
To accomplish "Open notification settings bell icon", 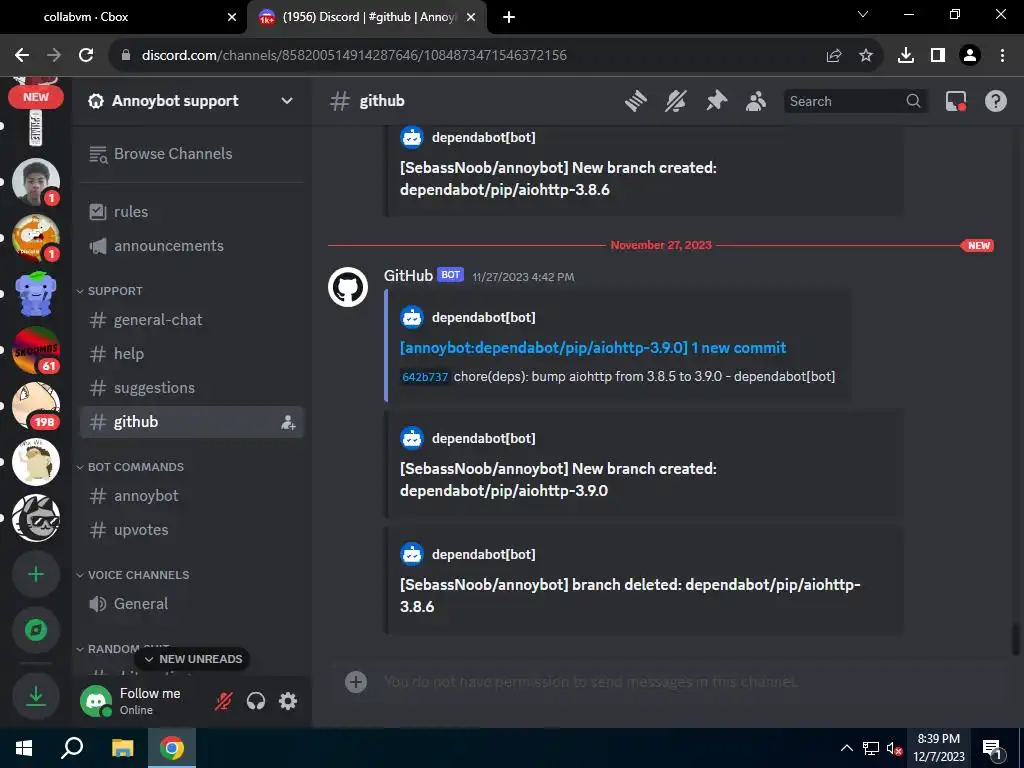I will [676, 101].
